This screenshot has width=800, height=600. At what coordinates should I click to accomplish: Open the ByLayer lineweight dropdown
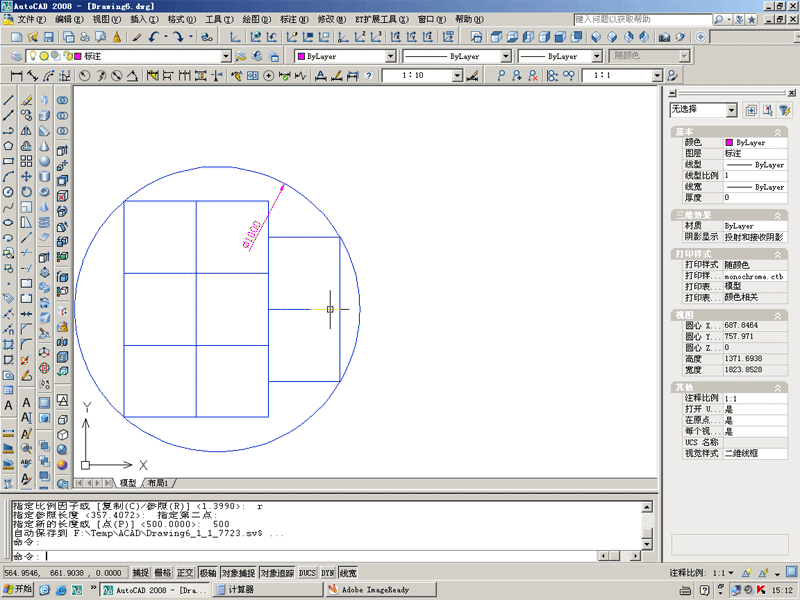click(597, 56)
